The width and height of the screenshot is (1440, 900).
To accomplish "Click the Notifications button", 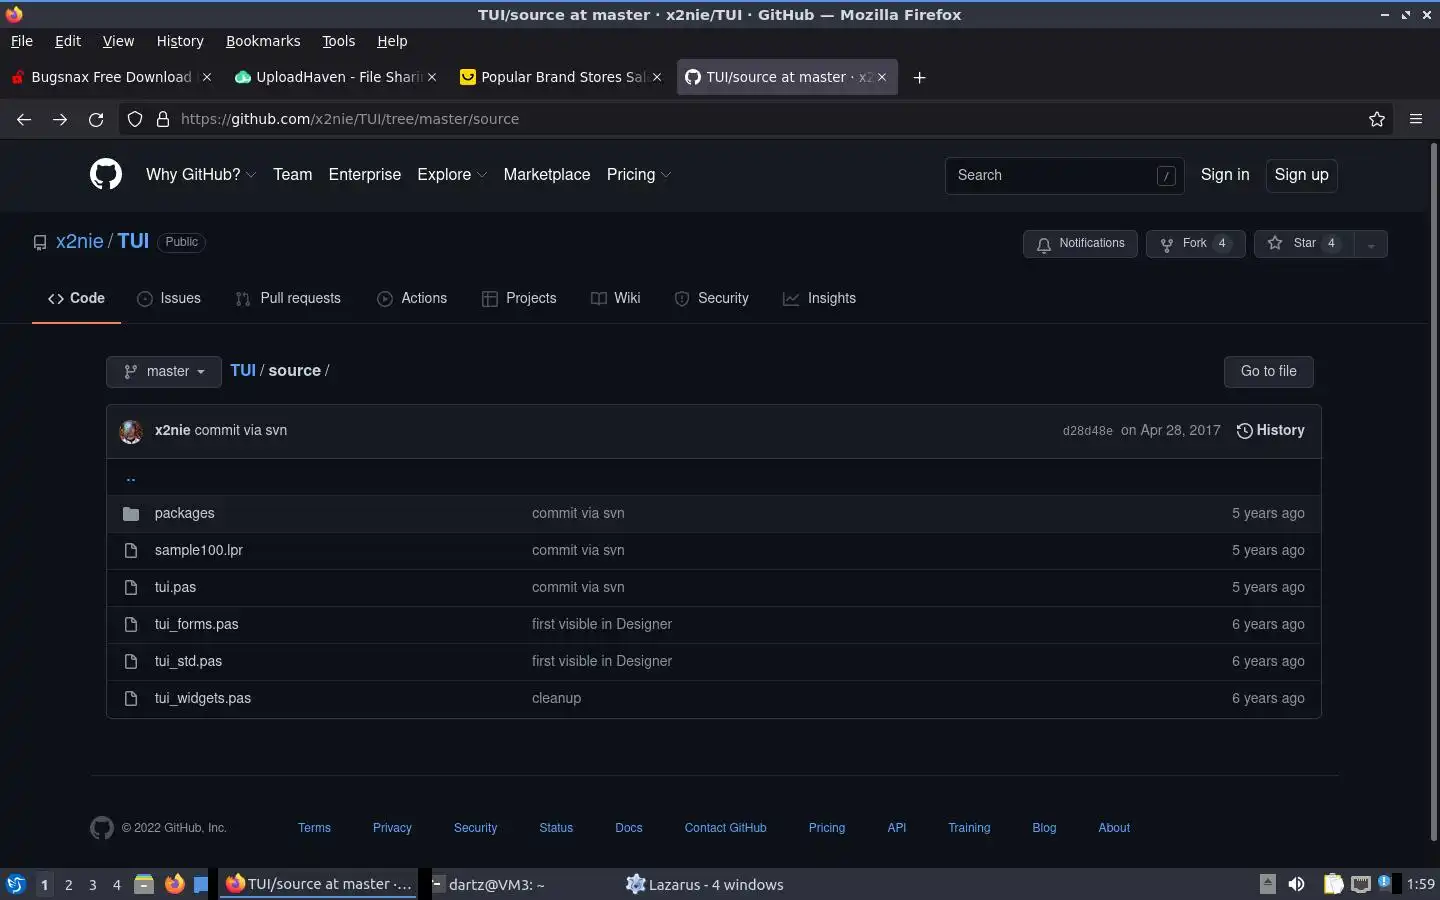I will point(1080,244).
